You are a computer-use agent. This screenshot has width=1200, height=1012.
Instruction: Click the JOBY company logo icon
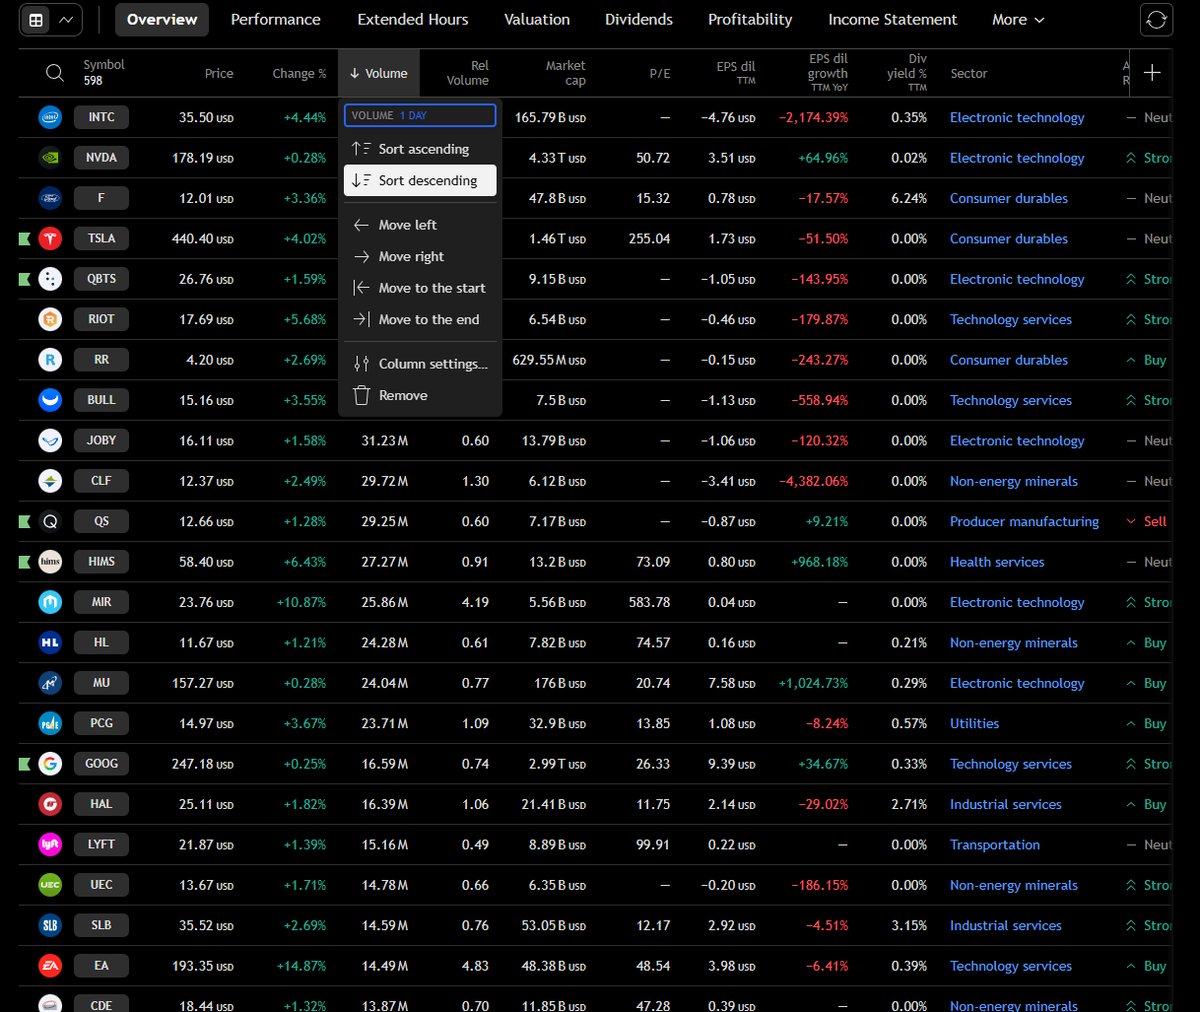(50, 441)
